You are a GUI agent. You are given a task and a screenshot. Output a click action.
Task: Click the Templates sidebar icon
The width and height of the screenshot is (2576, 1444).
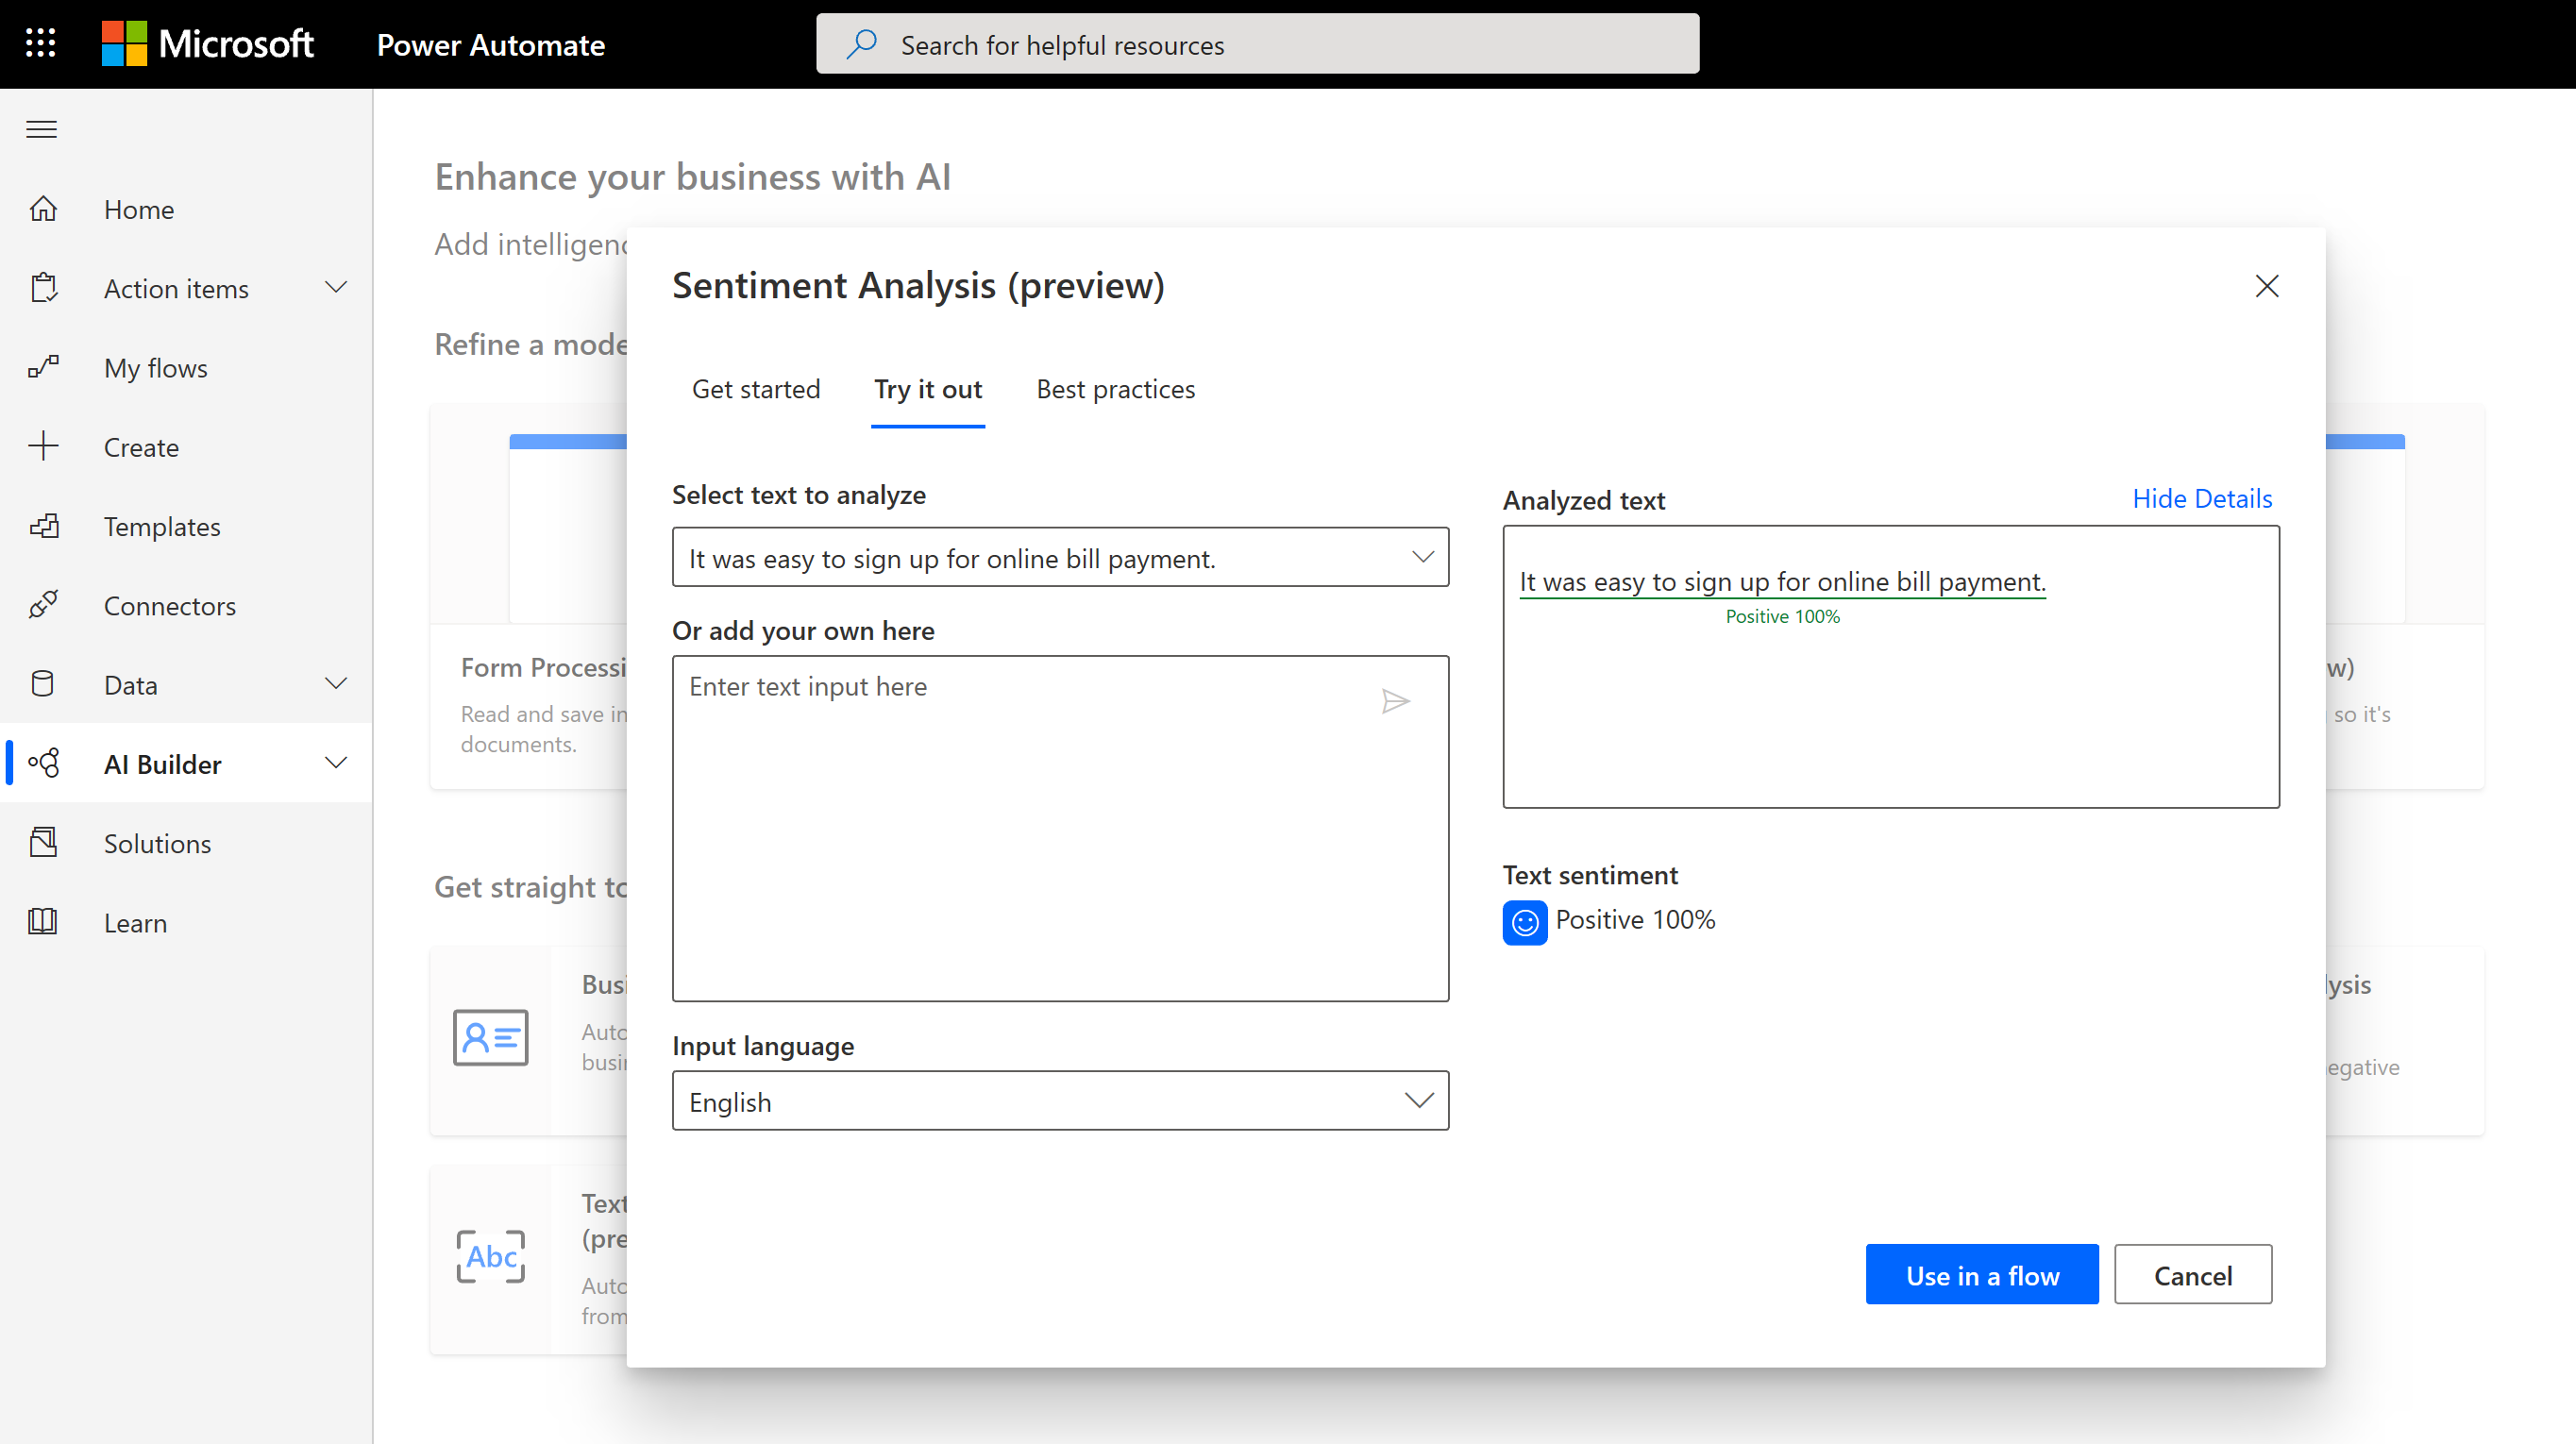point(43,526)
